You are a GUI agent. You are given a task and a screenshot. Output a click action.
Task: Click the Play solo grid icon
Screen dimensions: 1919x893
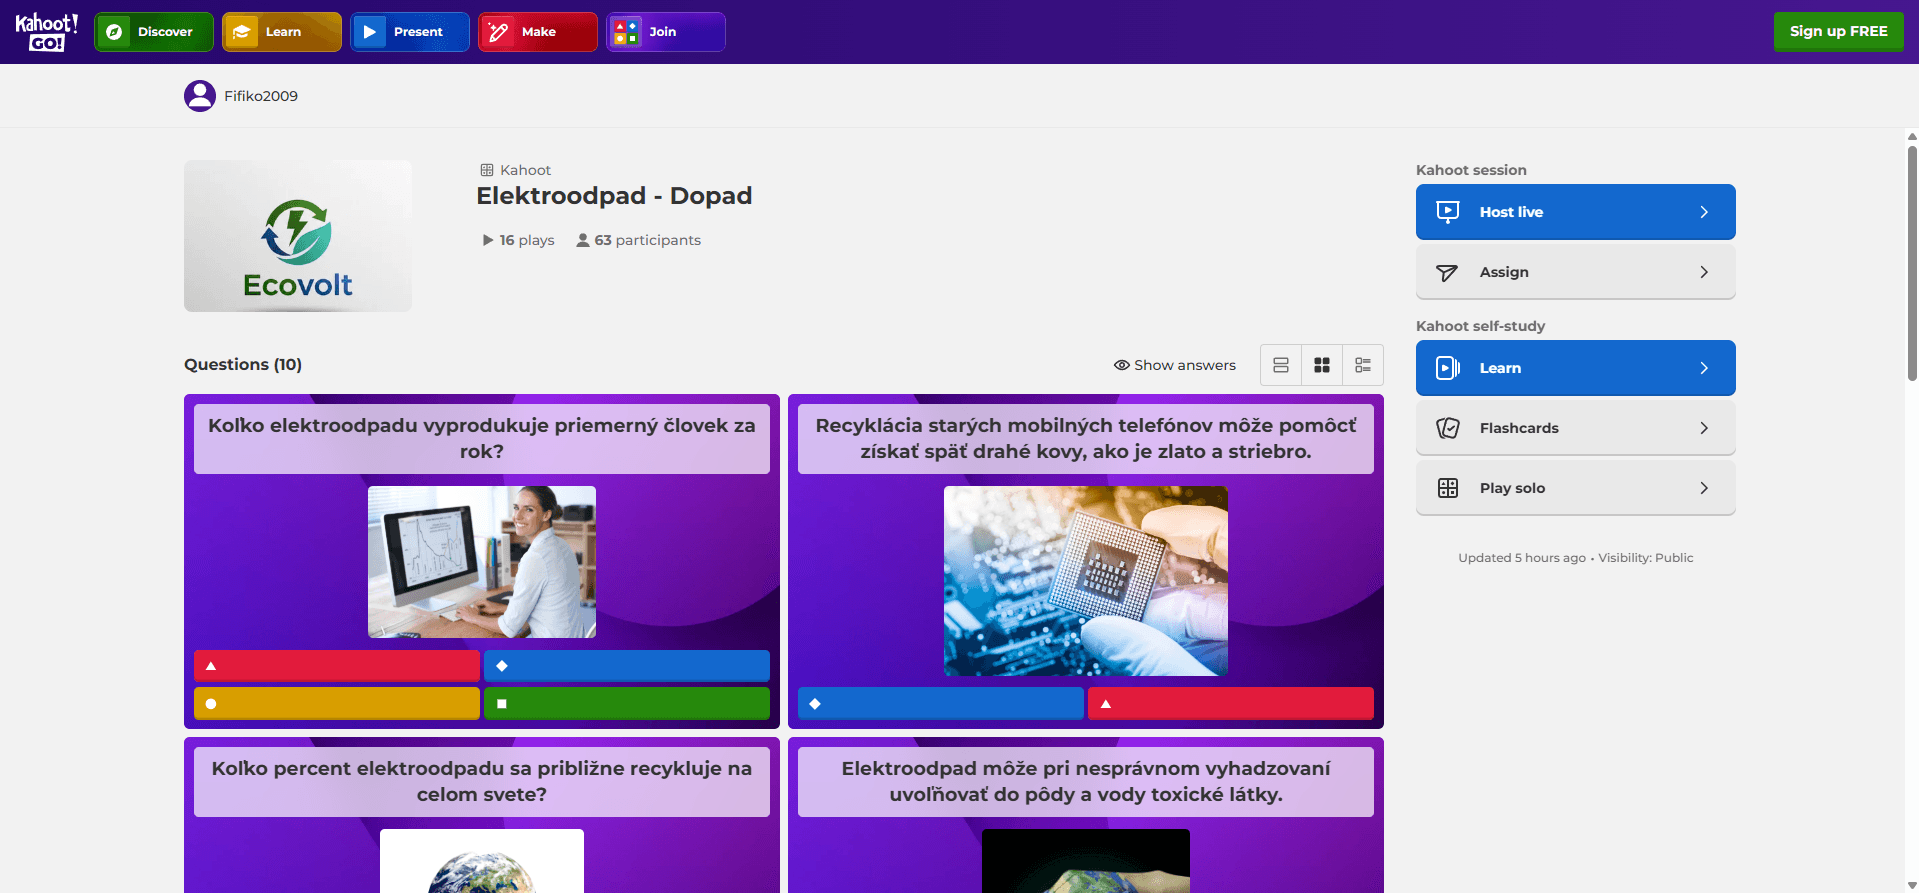point(1447,488)
